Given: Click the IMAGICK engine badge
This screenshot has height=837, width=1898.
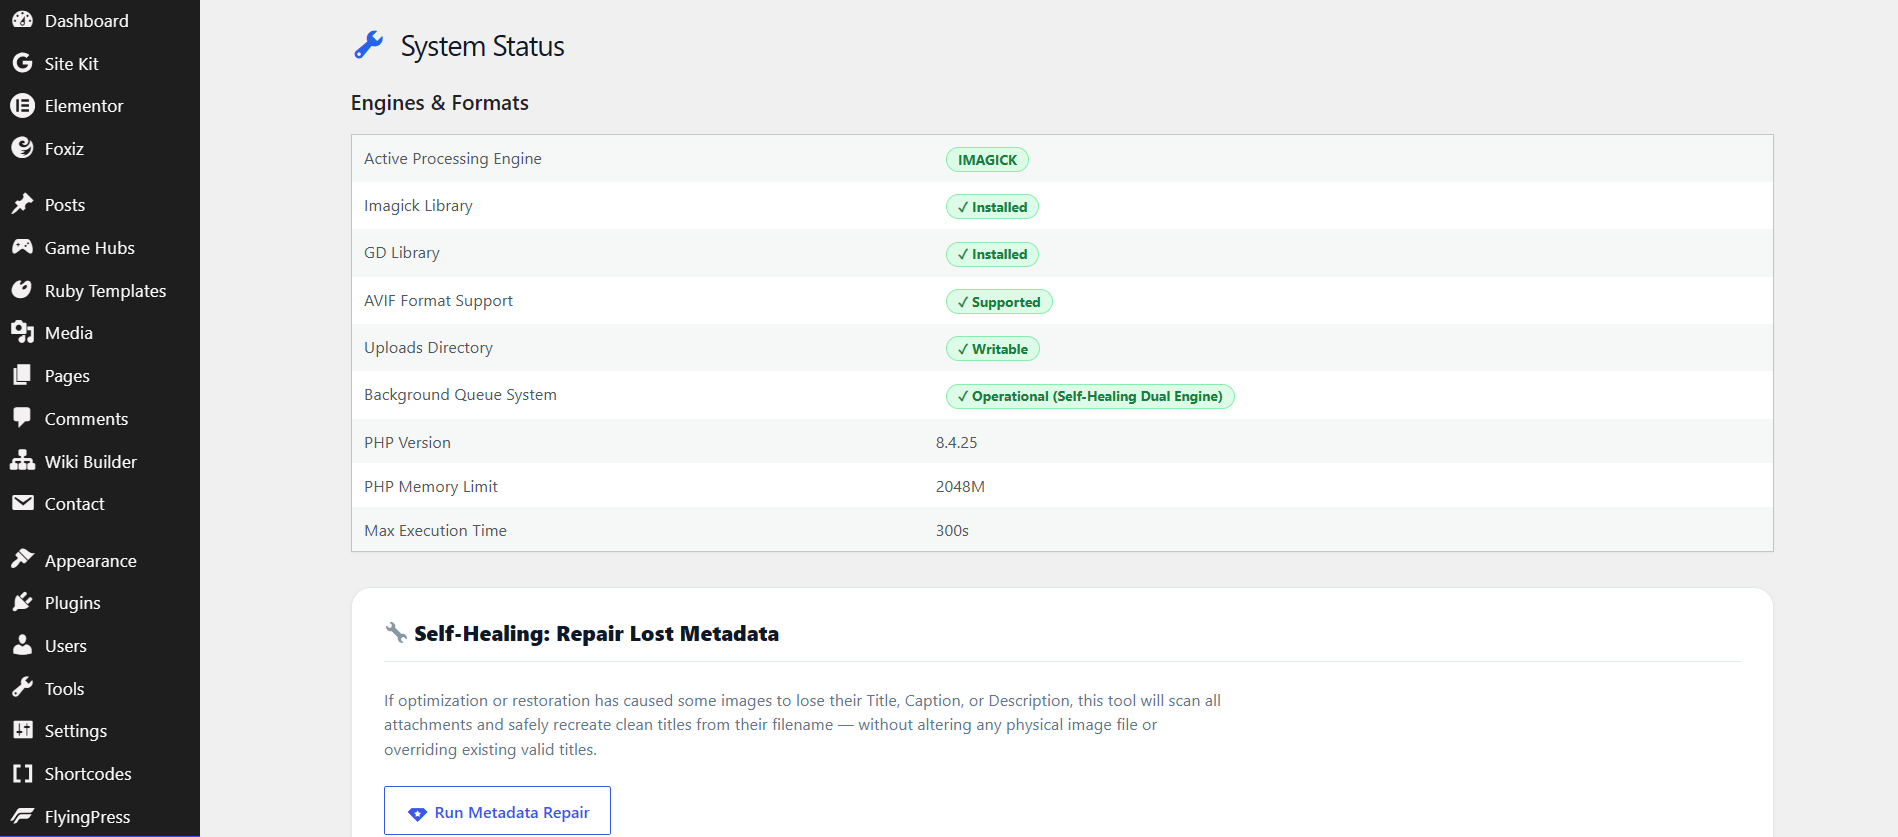Looking at the screenshot, I should [987, 160].
